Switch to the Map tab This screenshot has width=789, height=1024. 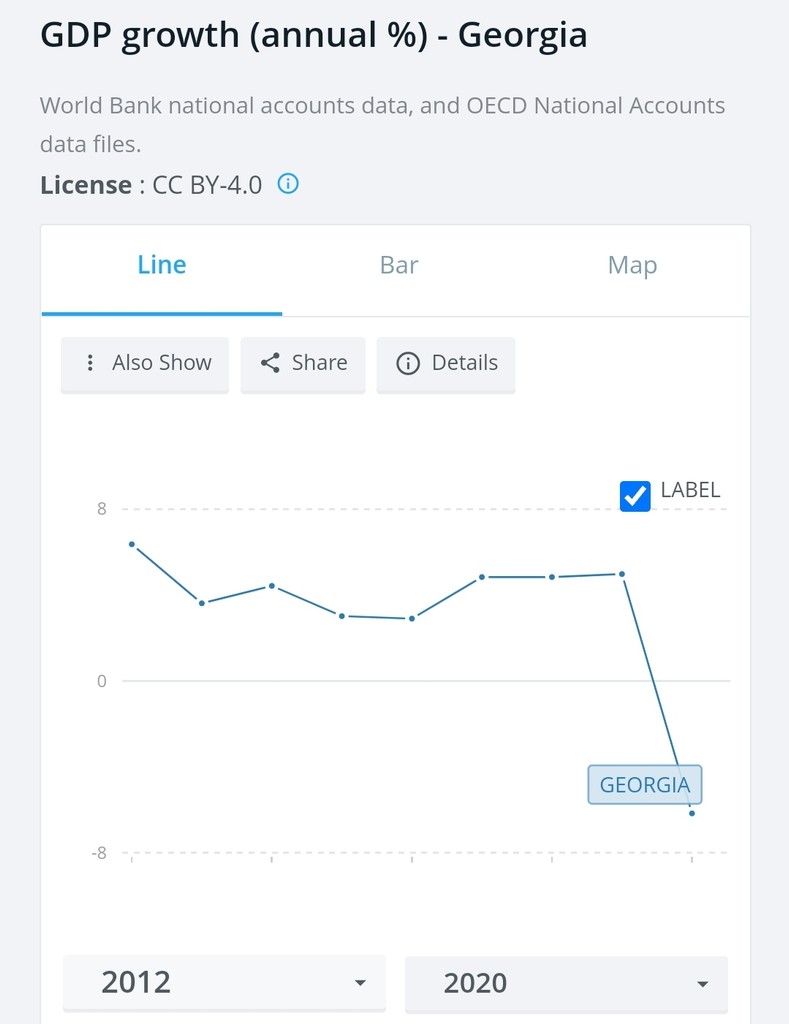coord(632,265)
